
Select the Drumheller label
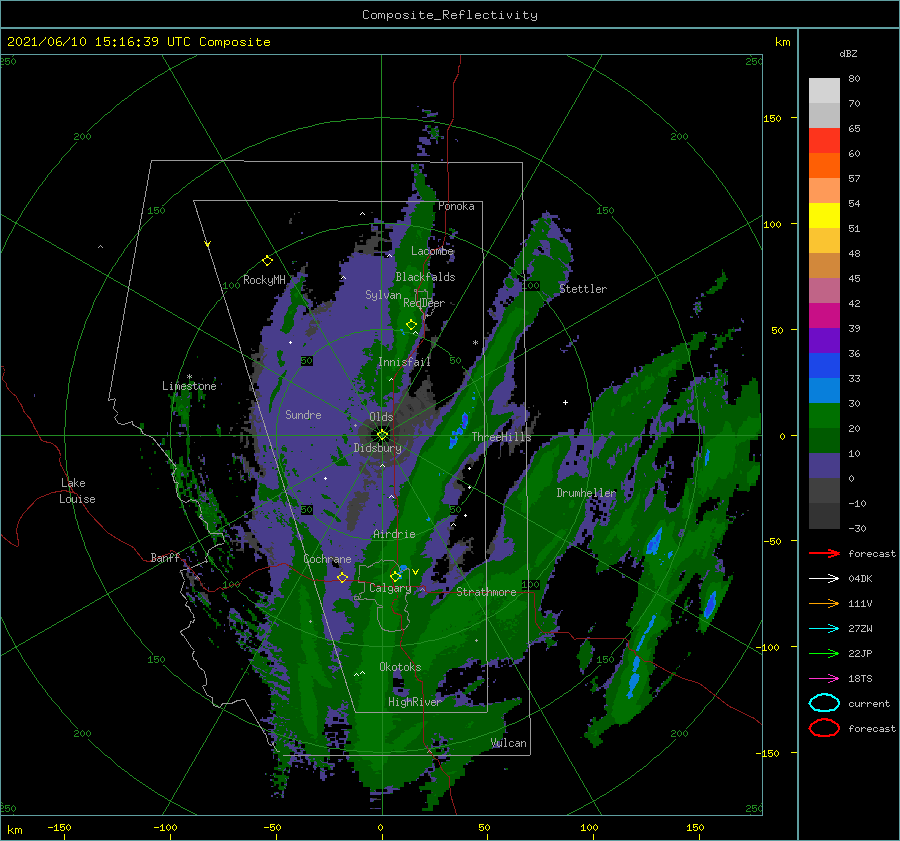[x=586, y=493]
